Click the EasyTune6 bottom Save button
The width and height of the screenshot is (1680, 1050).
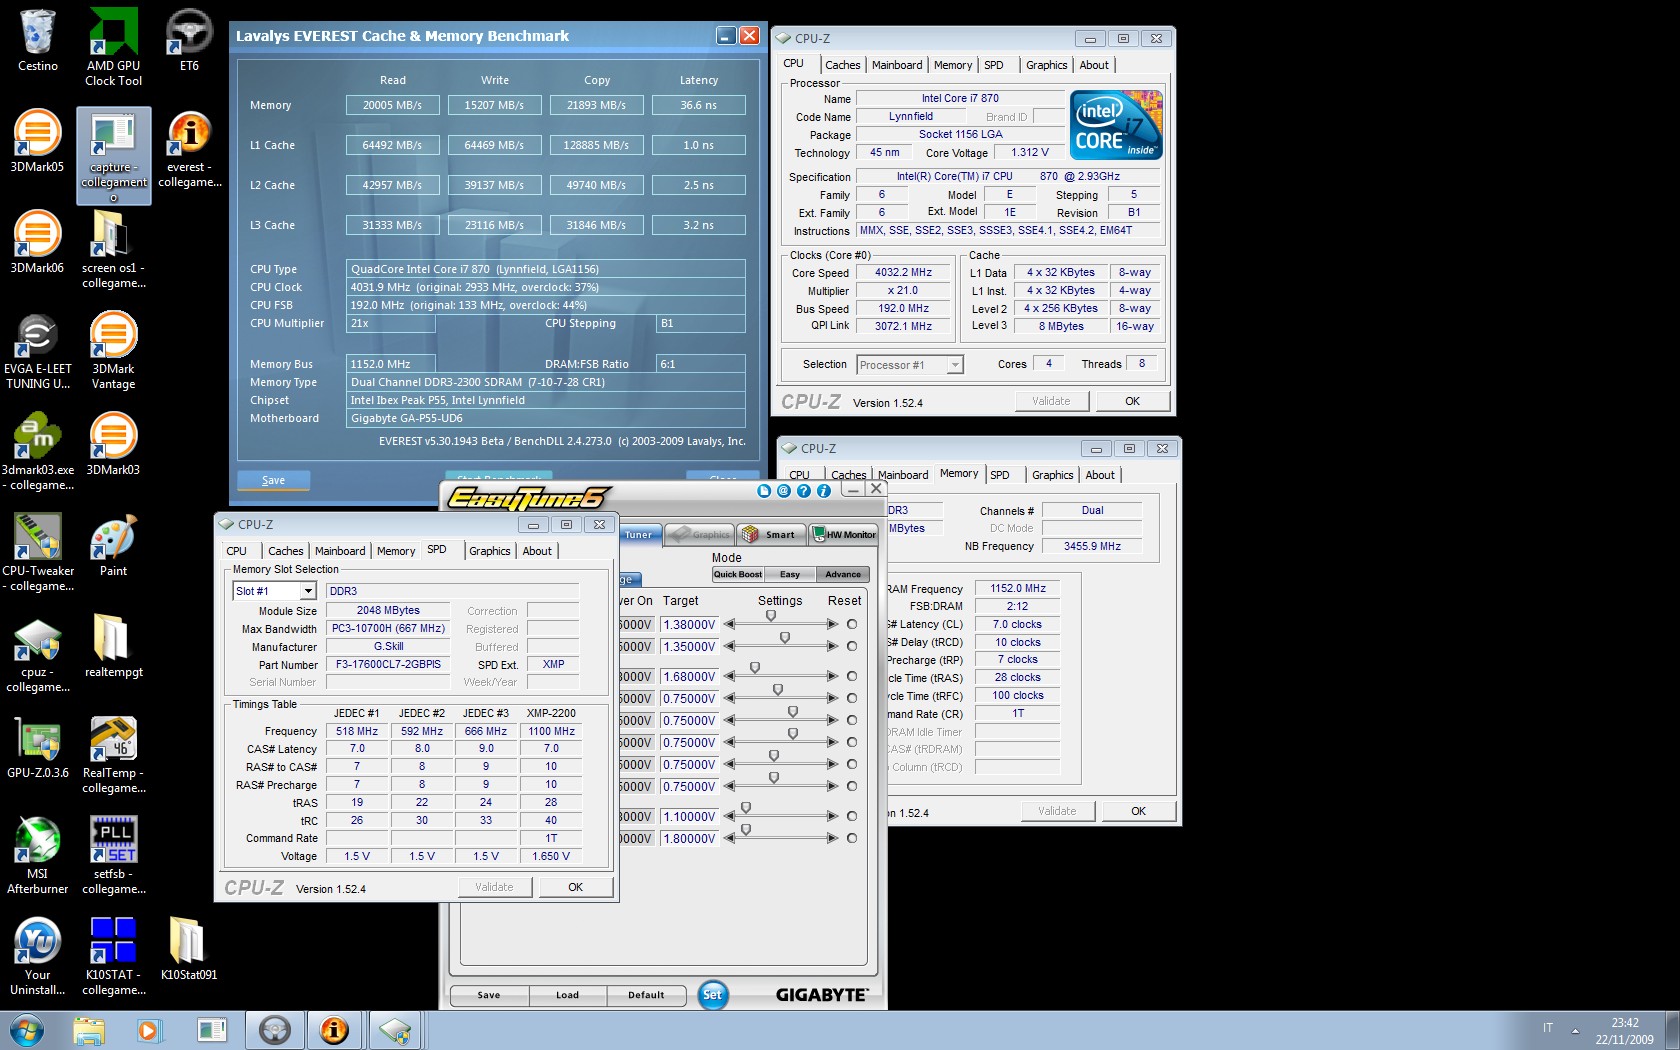(489, 995)
